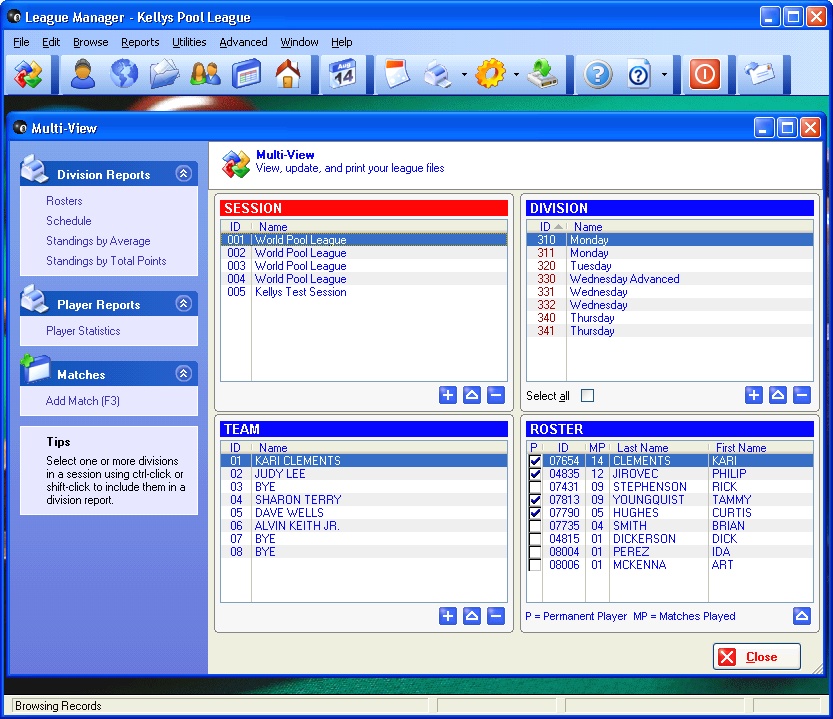
Task: Click the plus button under Session list
Action: pos(448,395)
